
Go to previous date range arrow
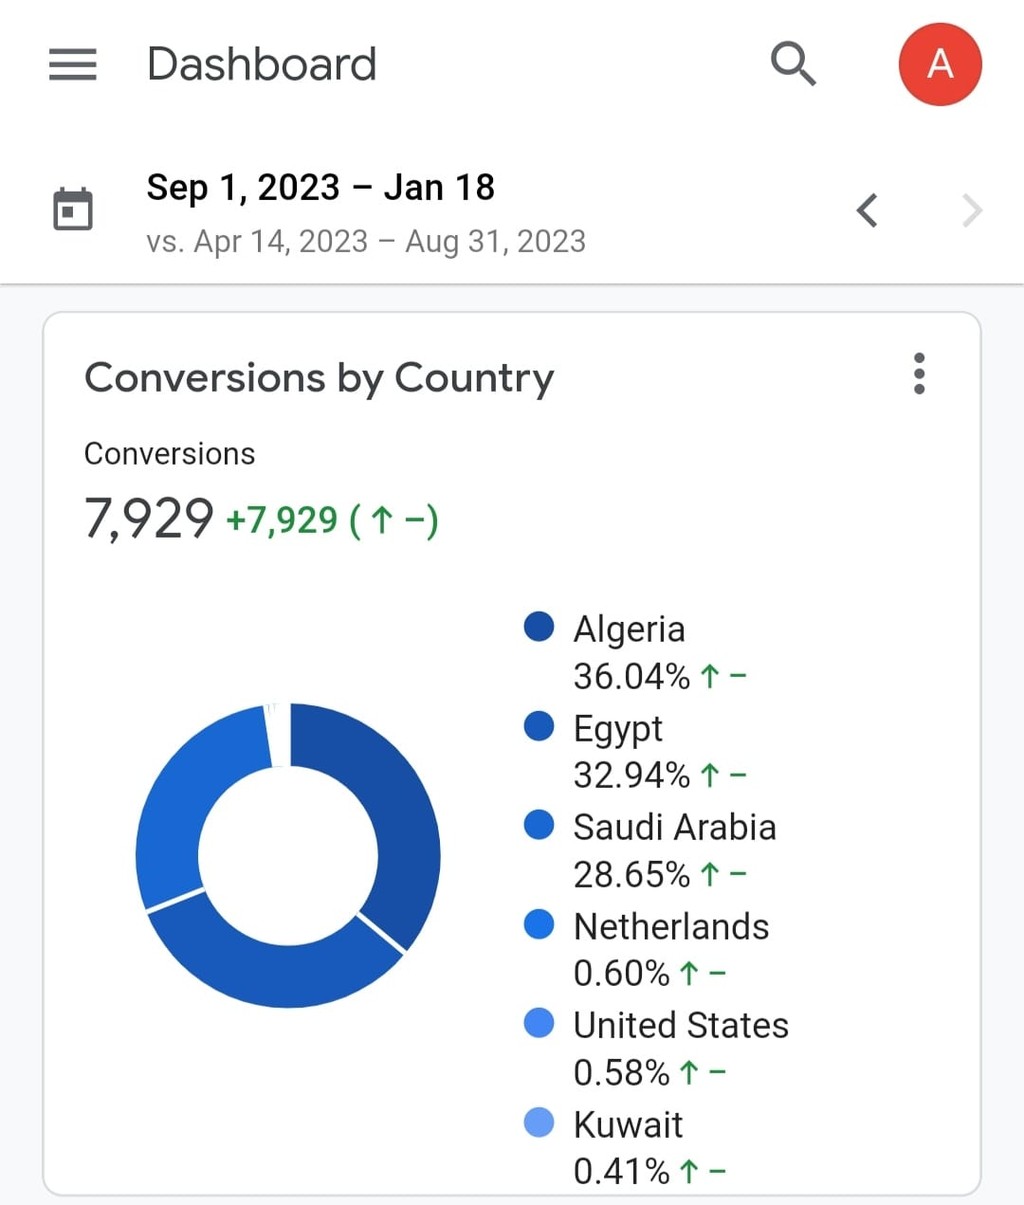[x=867, y=210]
